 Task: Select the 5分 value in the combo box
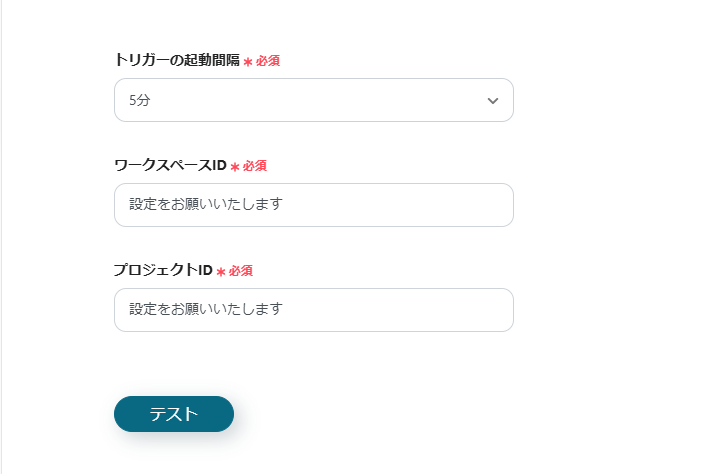coord(140,101)
